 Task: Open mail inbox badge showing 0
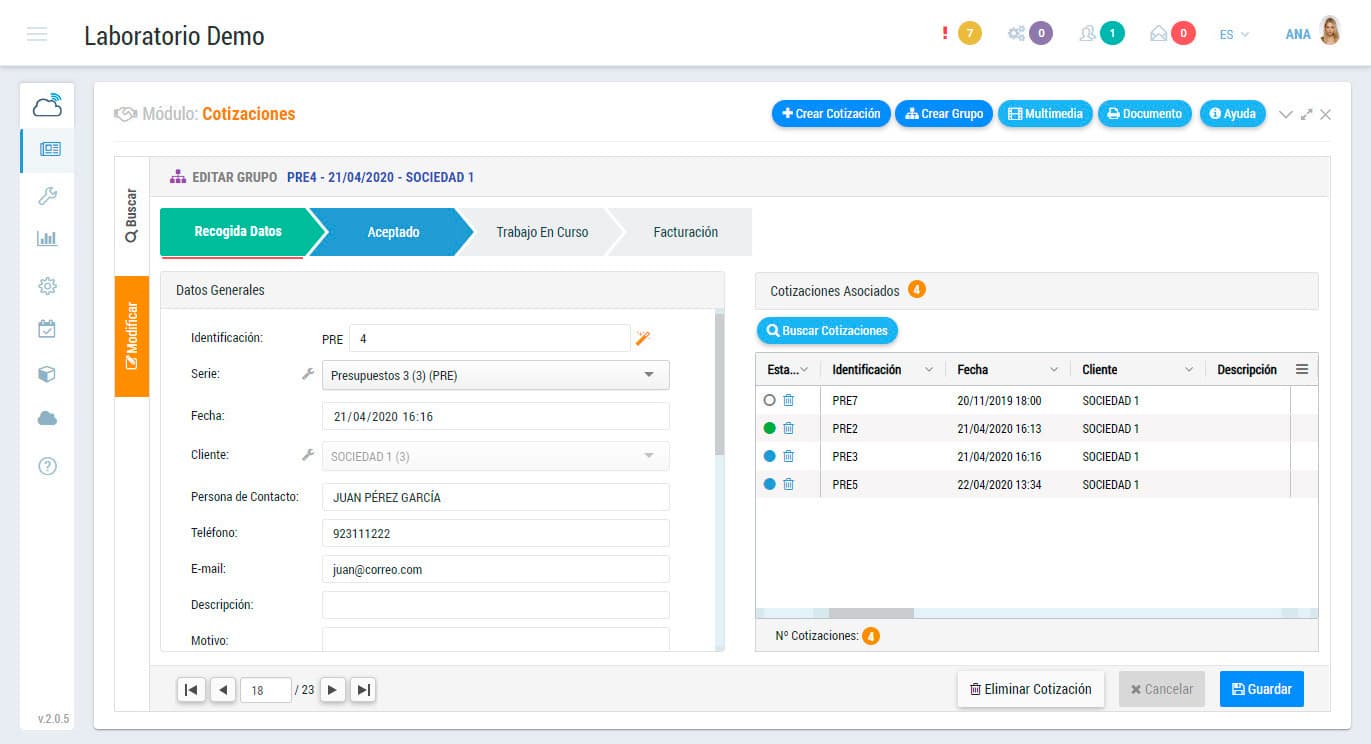pos(1184,34)
